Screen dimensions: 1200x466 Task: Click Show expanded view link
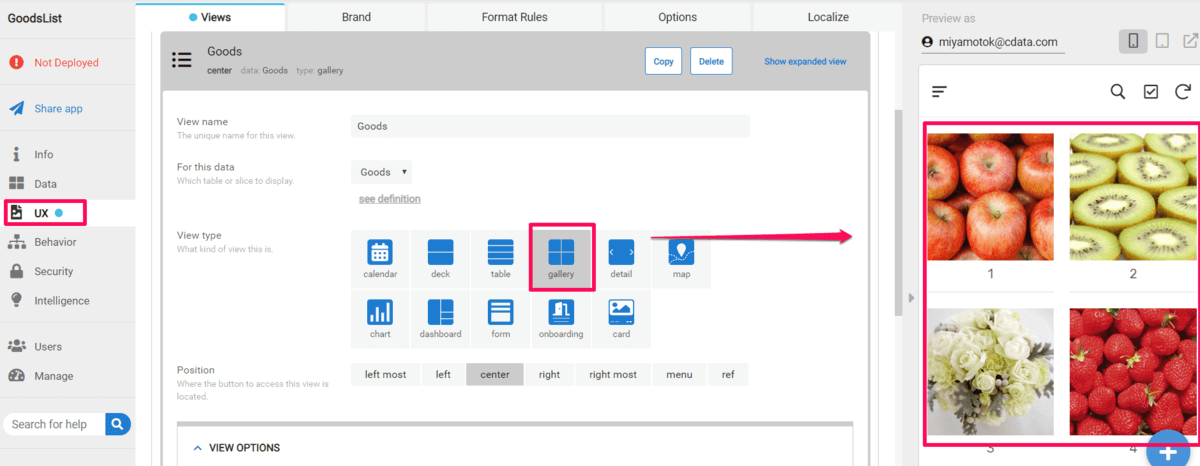point(805,61)
